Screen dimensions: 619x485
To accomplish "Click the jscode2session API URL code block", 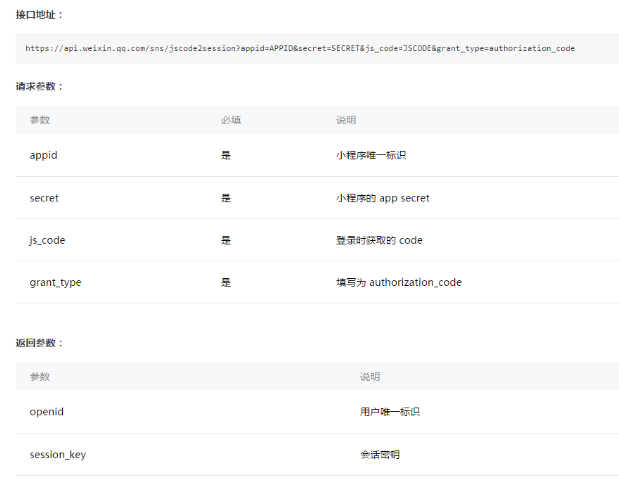I will (300, 48).
